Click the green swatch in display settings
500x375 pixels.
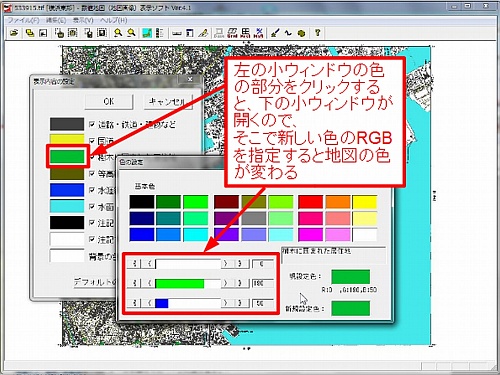pos(67,156)
